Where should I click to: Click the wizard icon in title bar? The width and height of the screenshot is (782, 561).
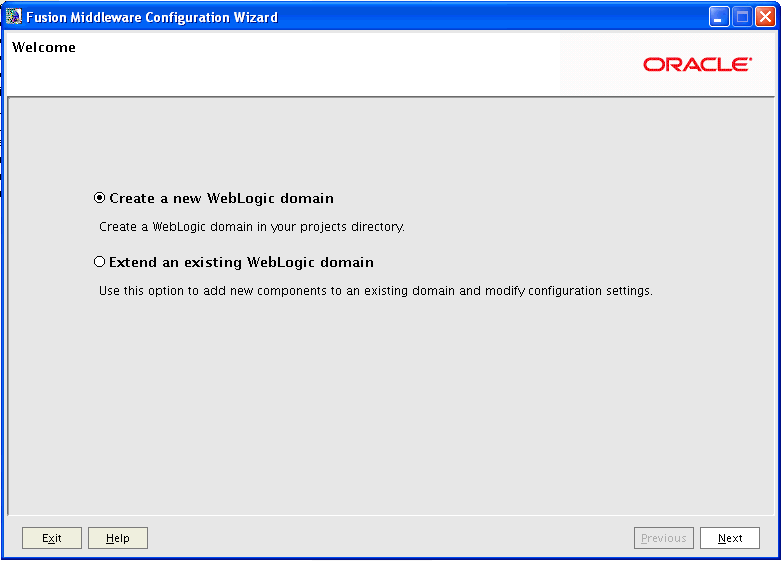point(13,16)
